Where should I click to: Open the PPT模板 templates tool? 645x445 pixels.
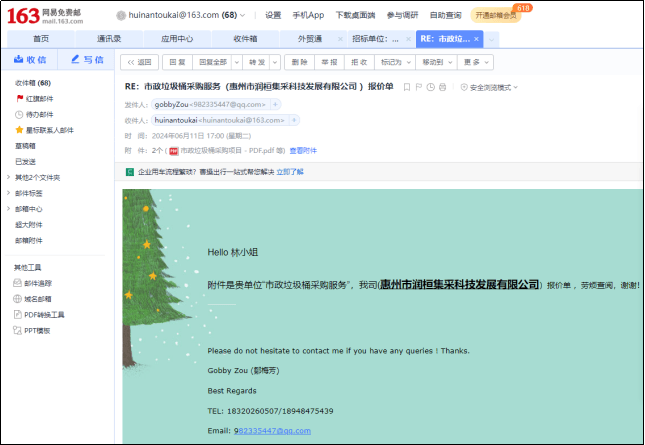tap(37, 330)
